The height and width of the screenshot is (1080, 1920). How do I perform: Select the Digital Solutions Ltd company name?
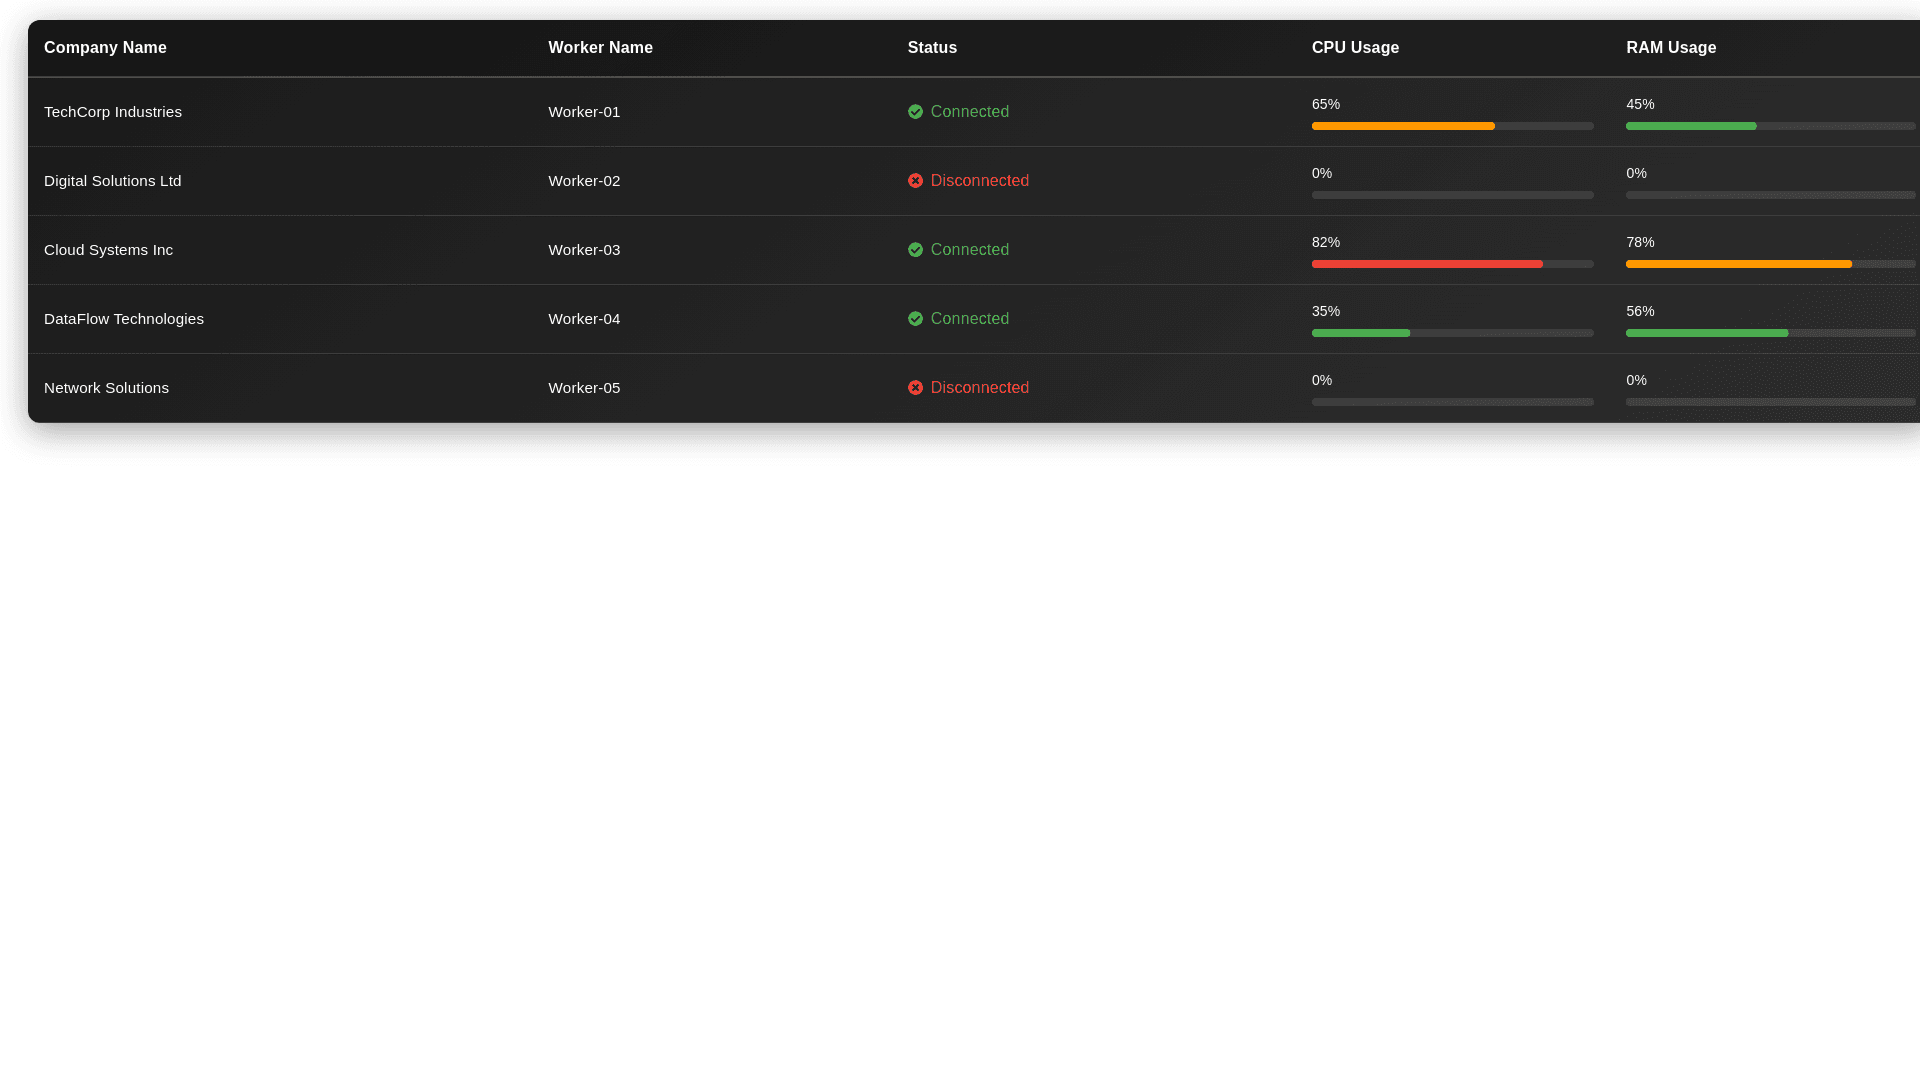coord(113,181)
